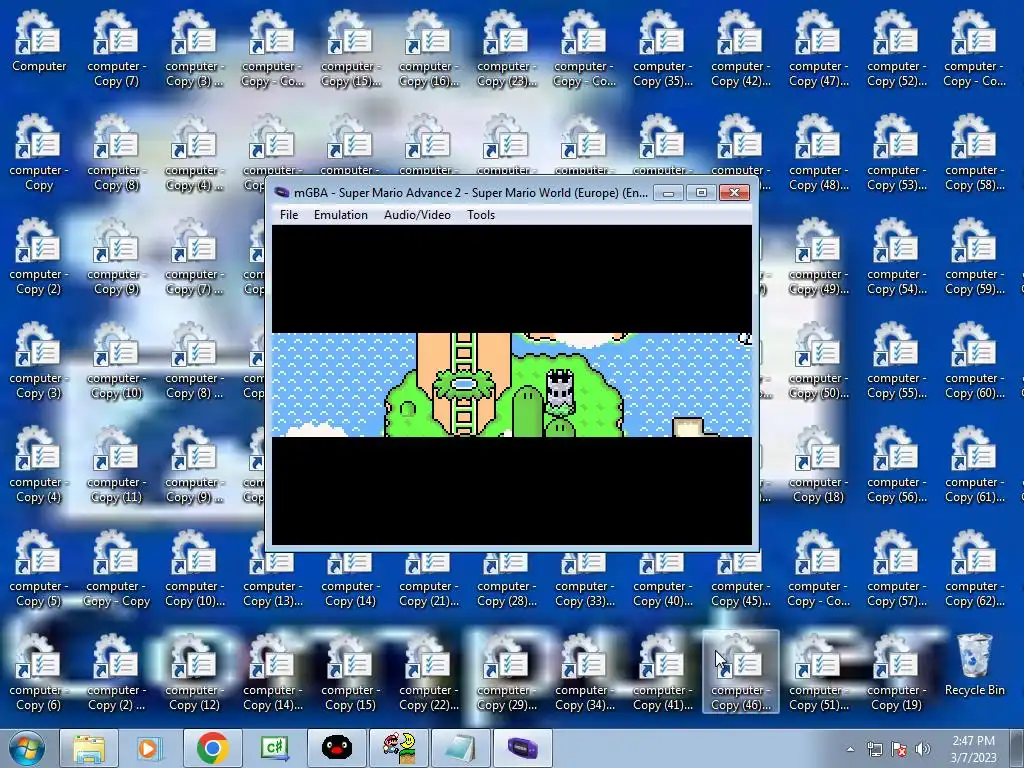Screen dimensions: 1024x768
Task: Select the computer - Copy (23) shortcut
Action: coord(506,48)
